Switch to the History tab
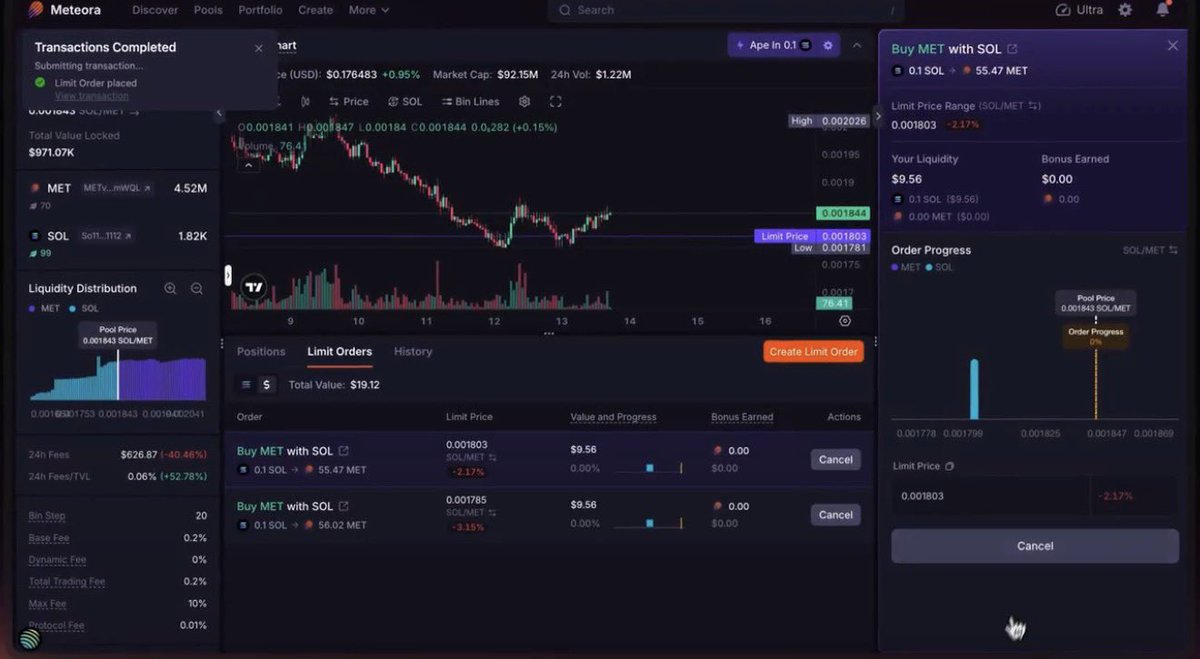 (x=413, y=352)
